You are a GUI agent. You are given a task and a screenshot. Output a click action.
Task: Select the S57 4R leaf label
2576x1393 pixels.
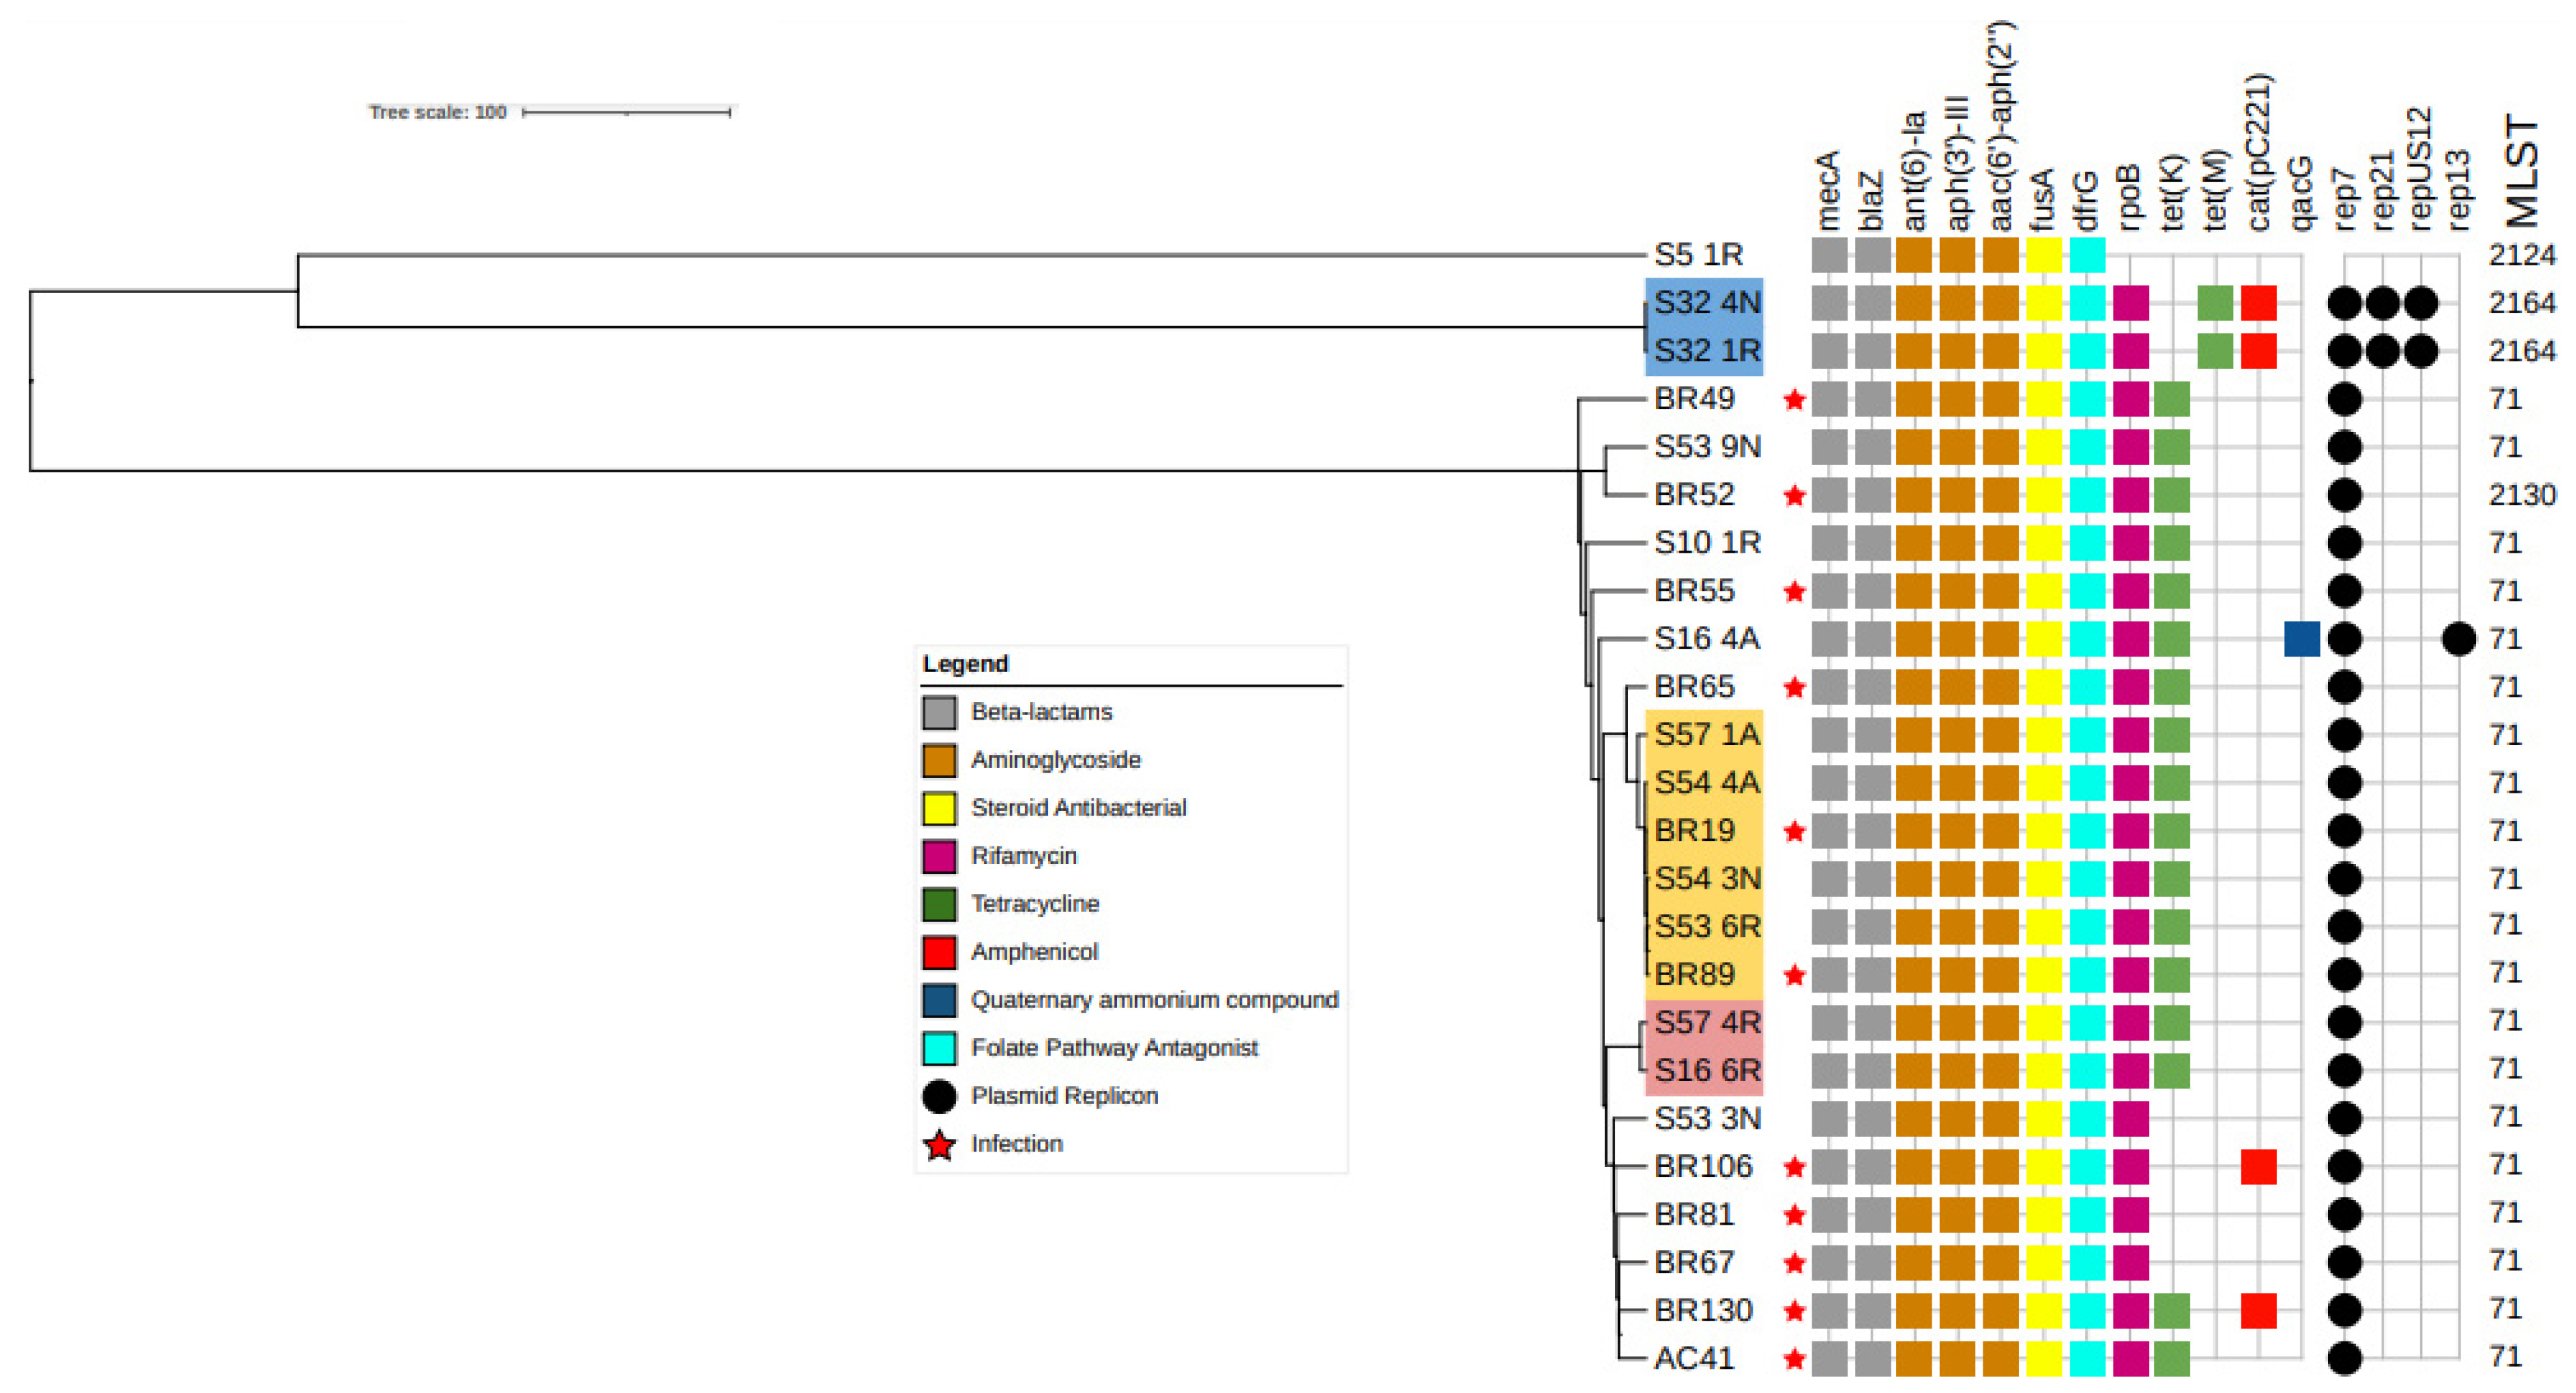click(1706, 1023)
